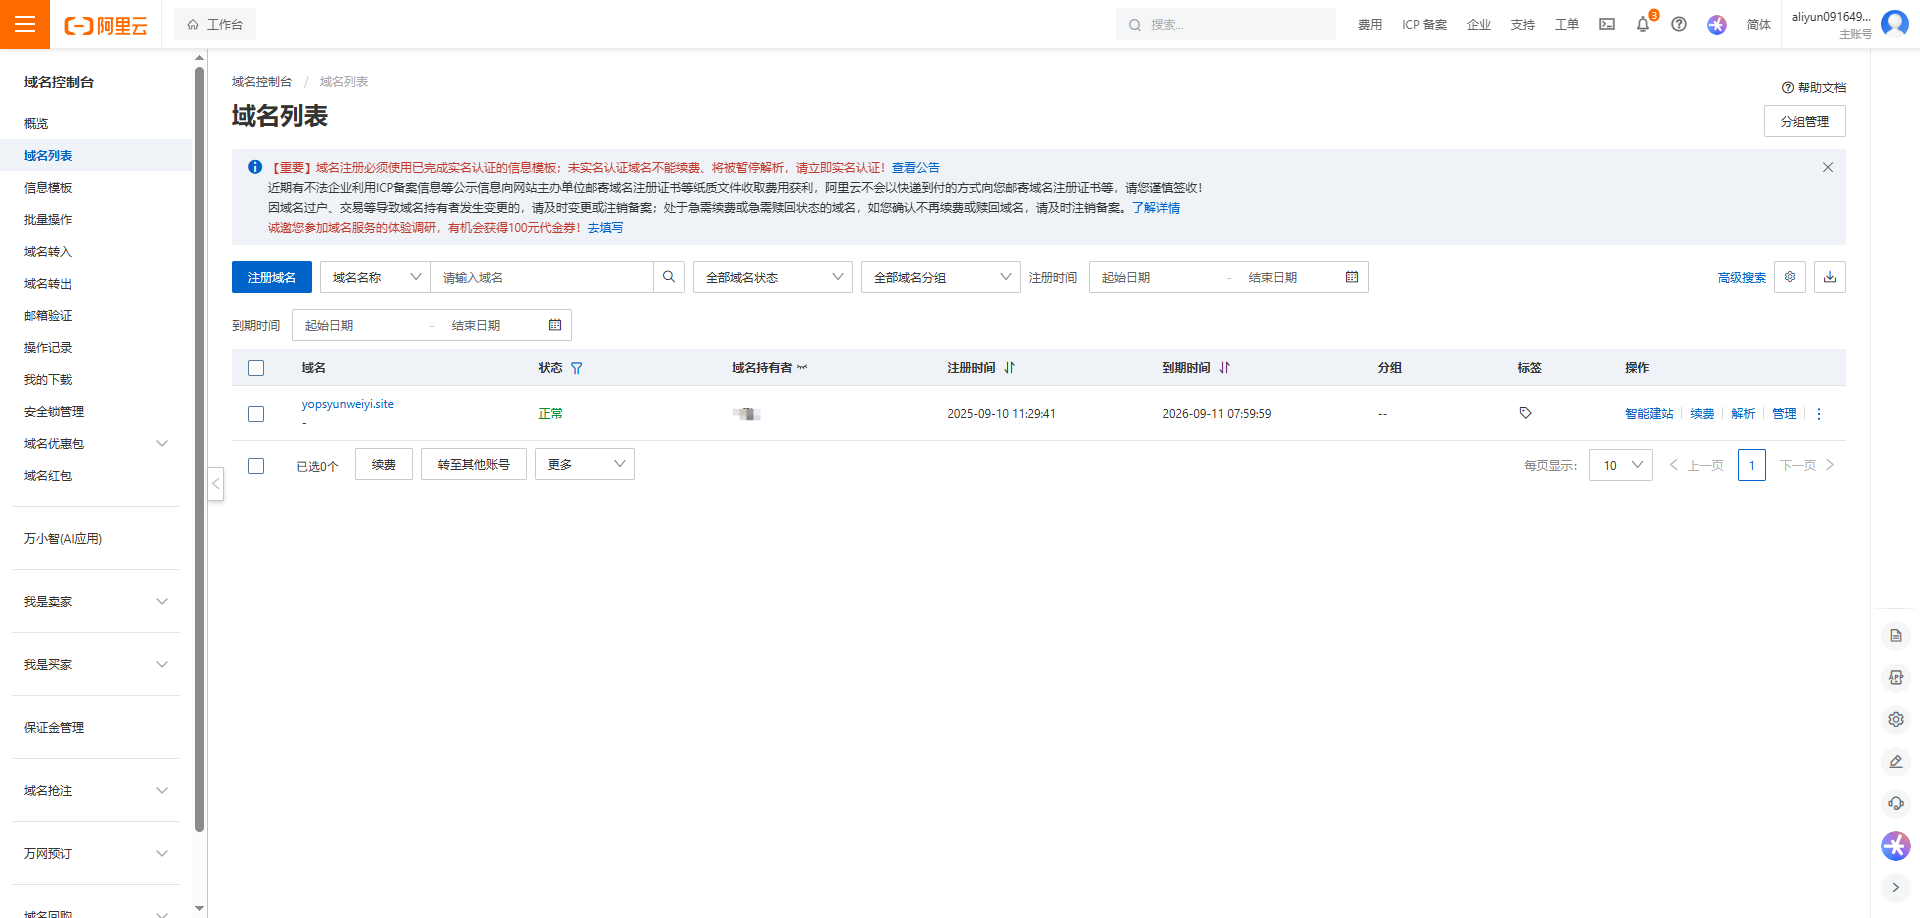Toggle the bottom bulk-select checkbox
The width and height of the screenshot is (1920, 918).
tap(256, 466)
